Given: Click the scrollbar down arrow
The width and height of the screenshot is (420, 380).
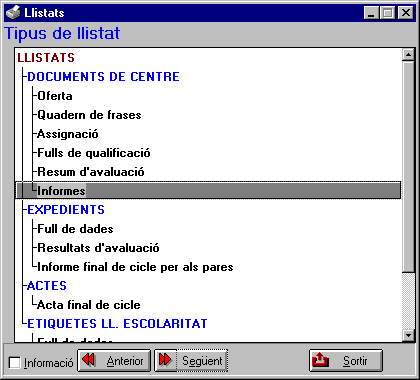Looking at the screenshot, I should pos(408,335).
